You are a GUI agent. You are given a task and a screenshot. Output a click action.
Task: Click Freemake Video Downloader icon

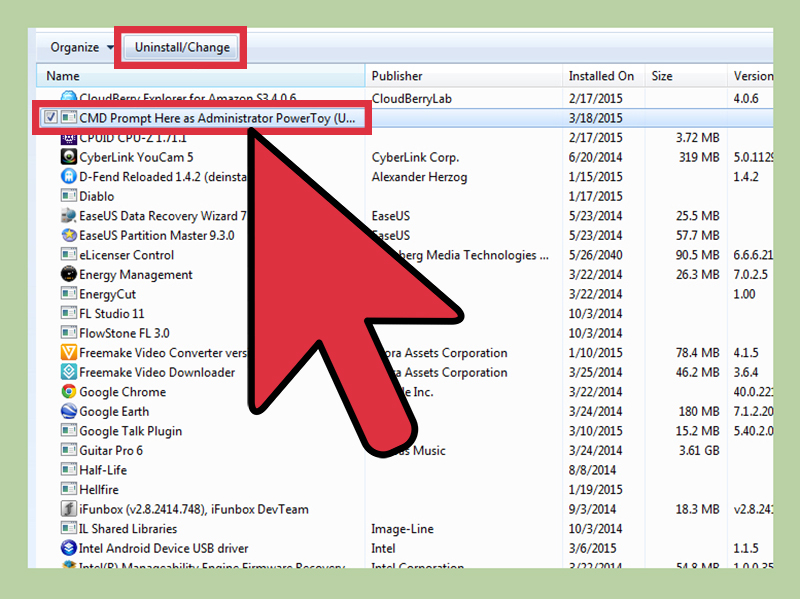pos(68,372)
